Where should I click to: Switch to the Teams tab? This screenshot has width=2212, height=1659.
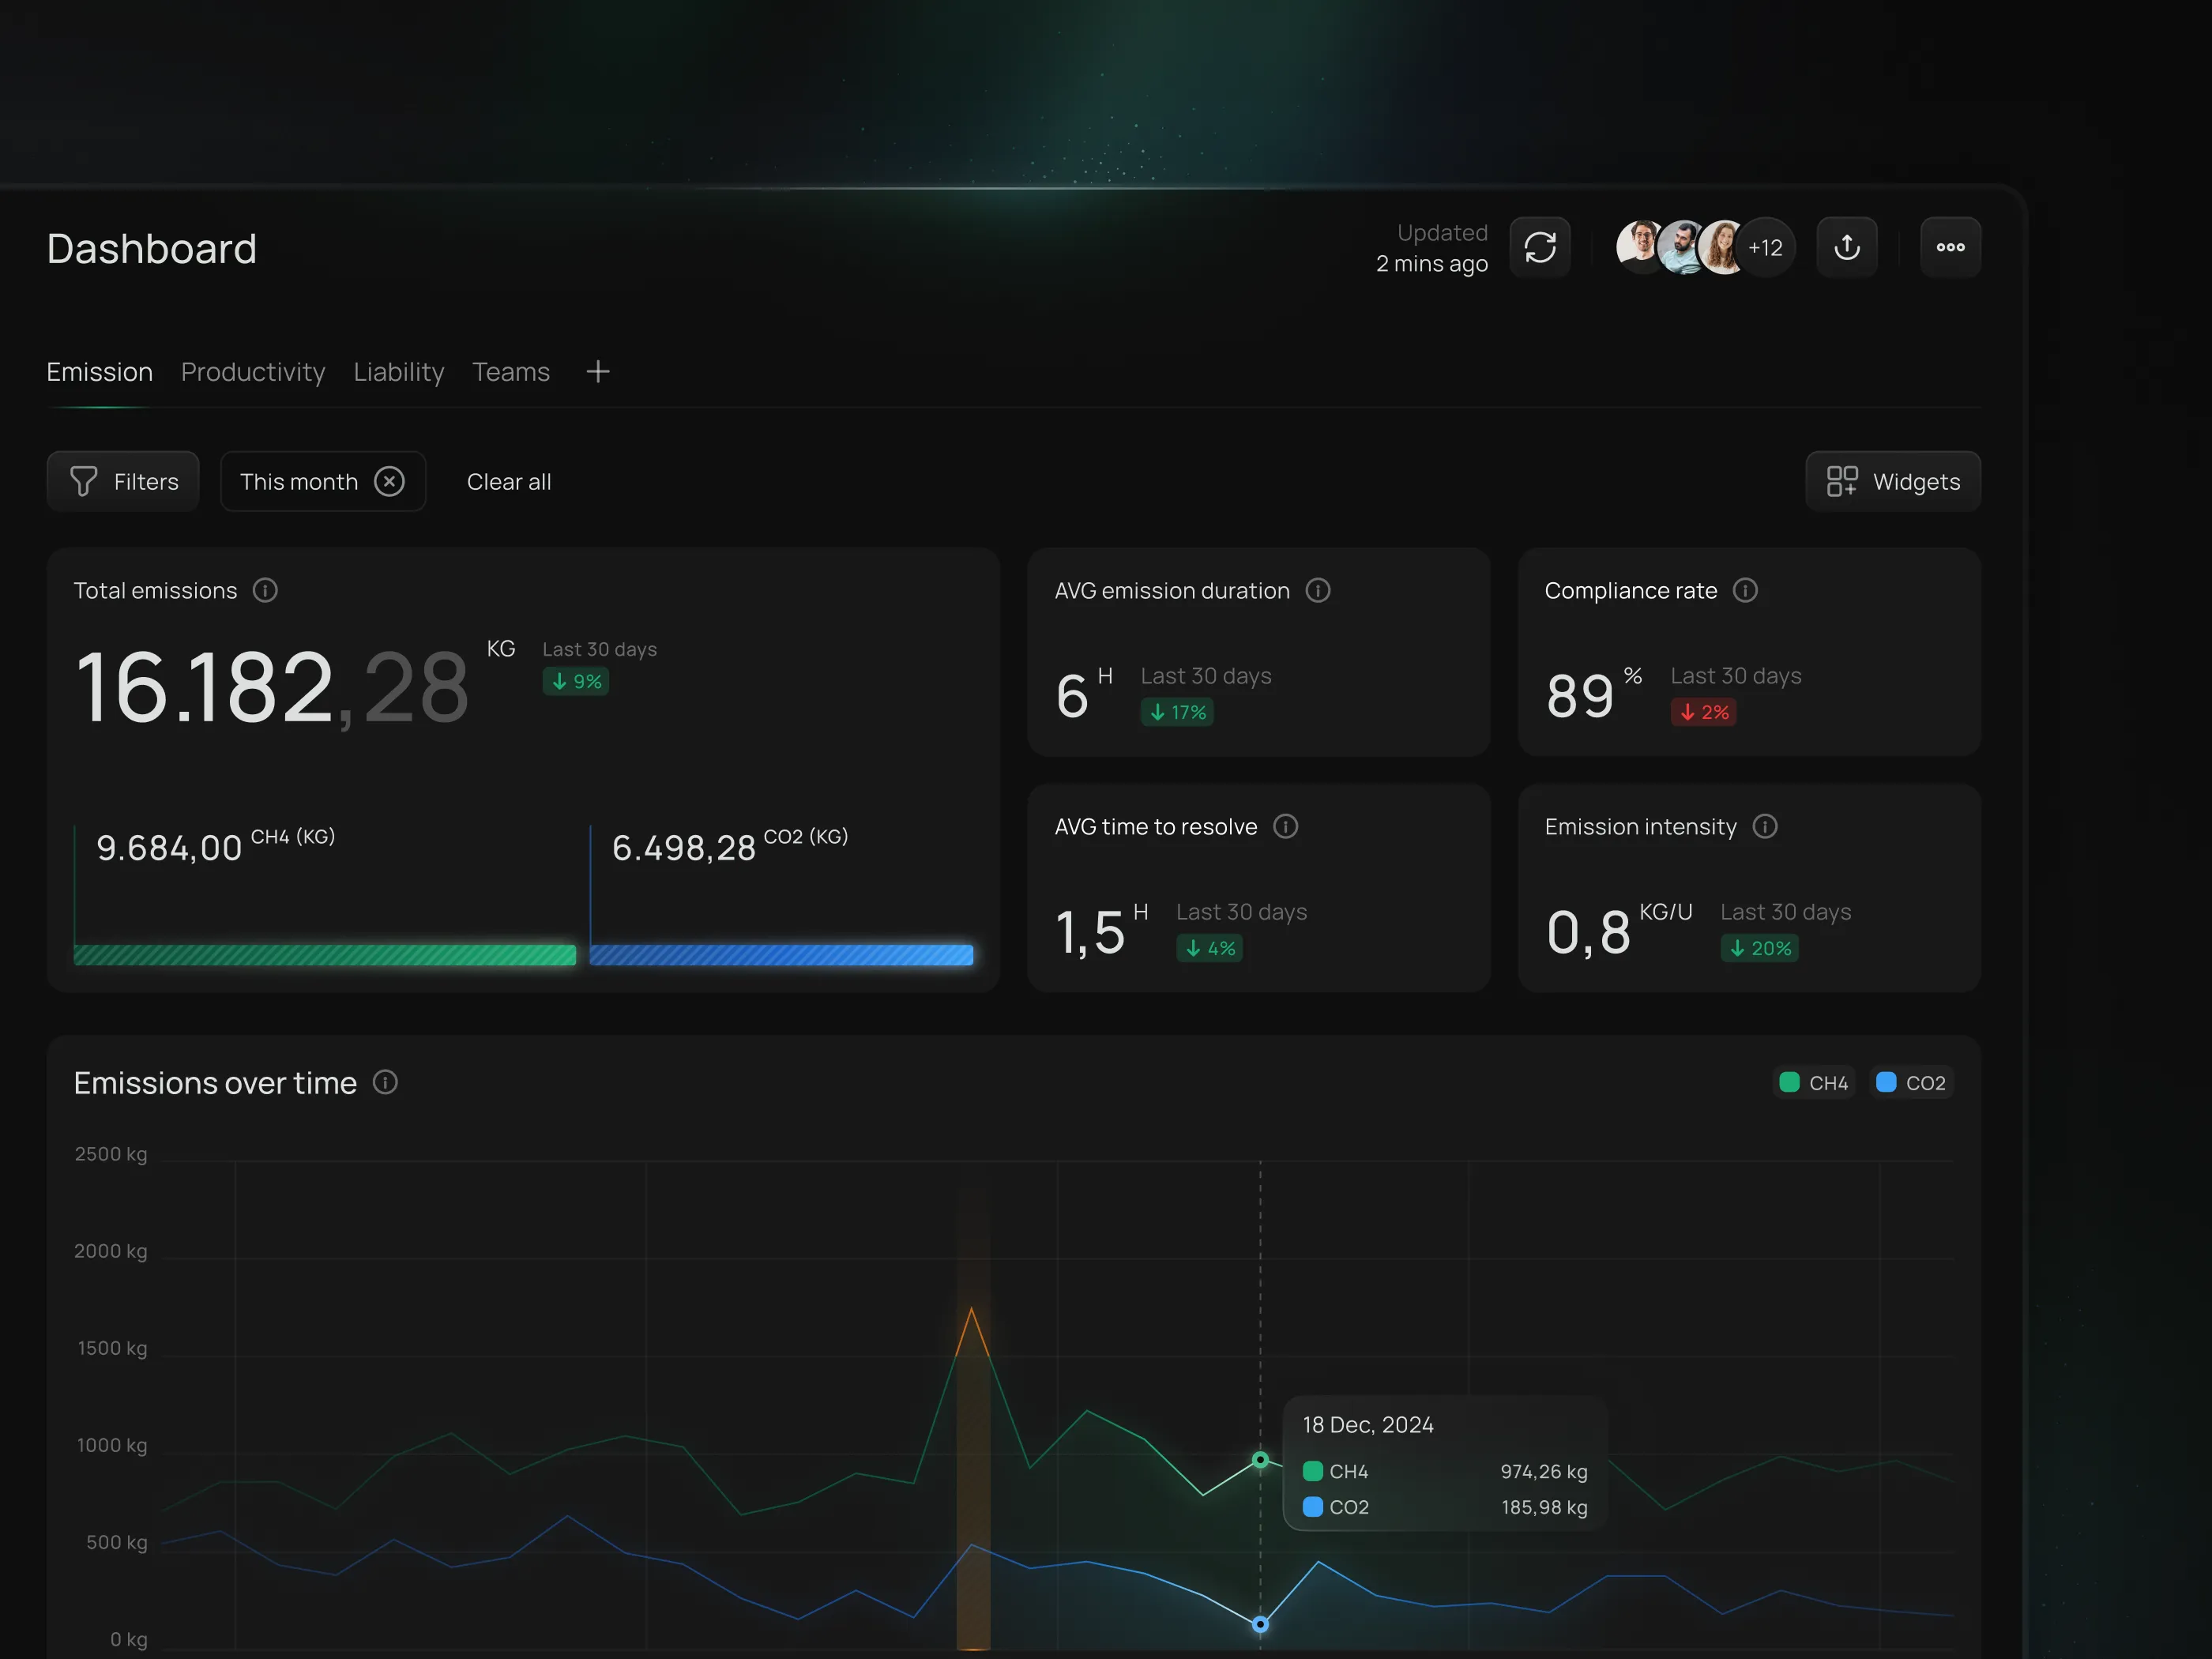[511, 372]
